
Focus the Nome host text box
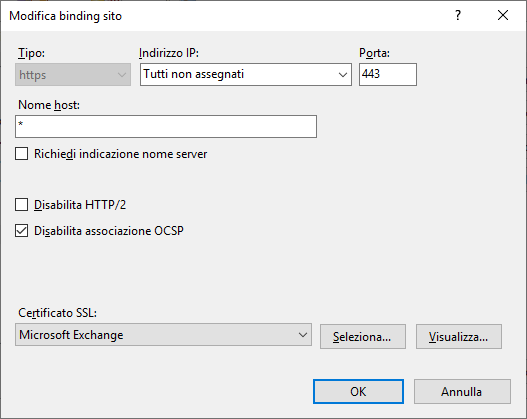point(166,126)
